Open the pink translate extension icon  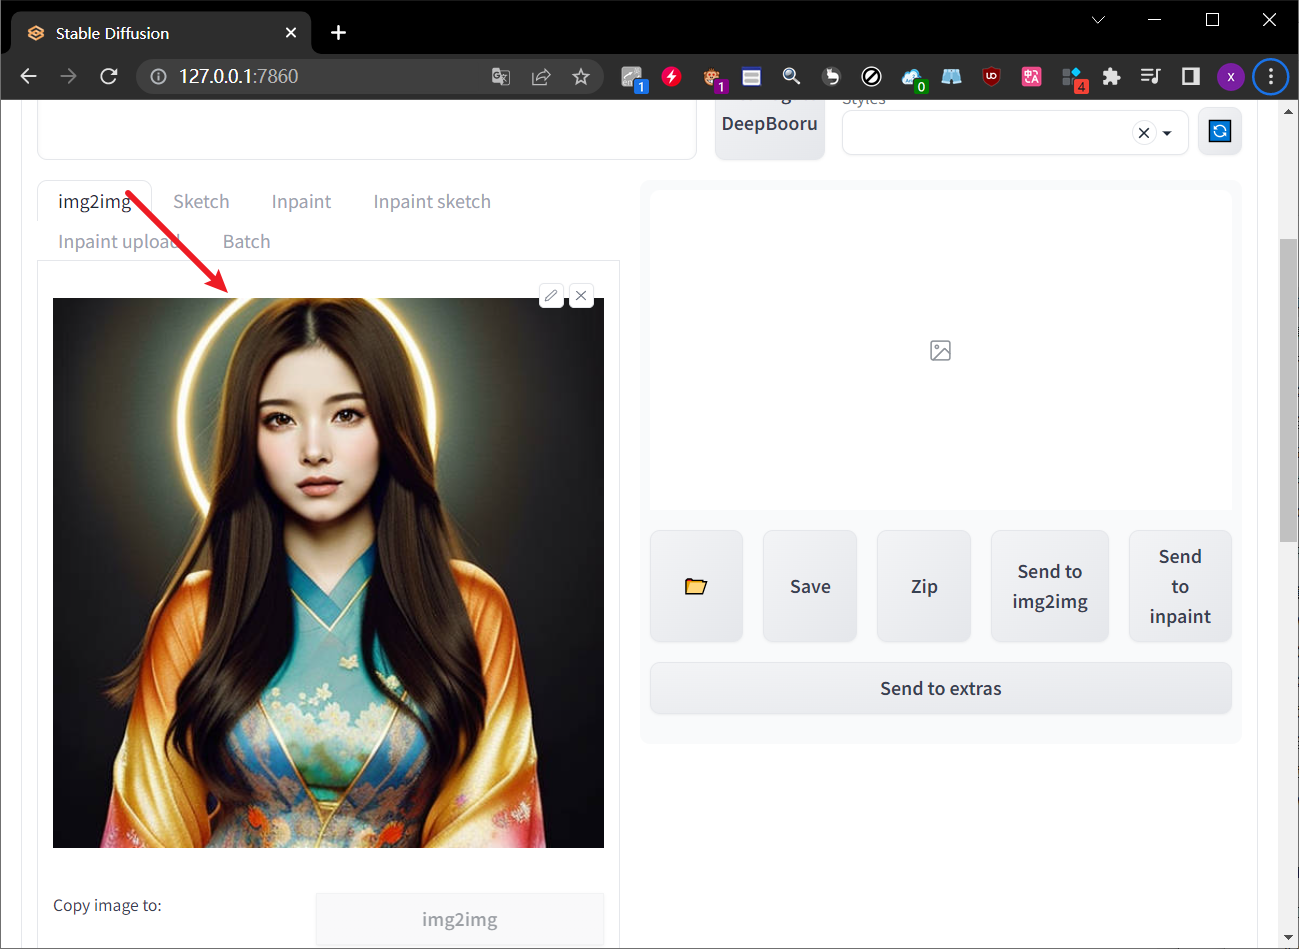[x=1031, y=76]
